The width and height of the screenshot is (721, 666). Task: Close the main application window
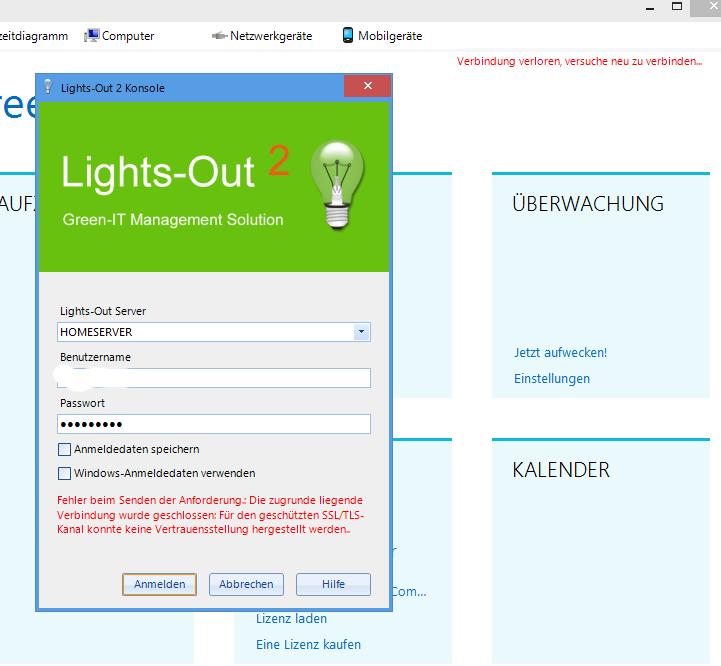pos(706,7)
